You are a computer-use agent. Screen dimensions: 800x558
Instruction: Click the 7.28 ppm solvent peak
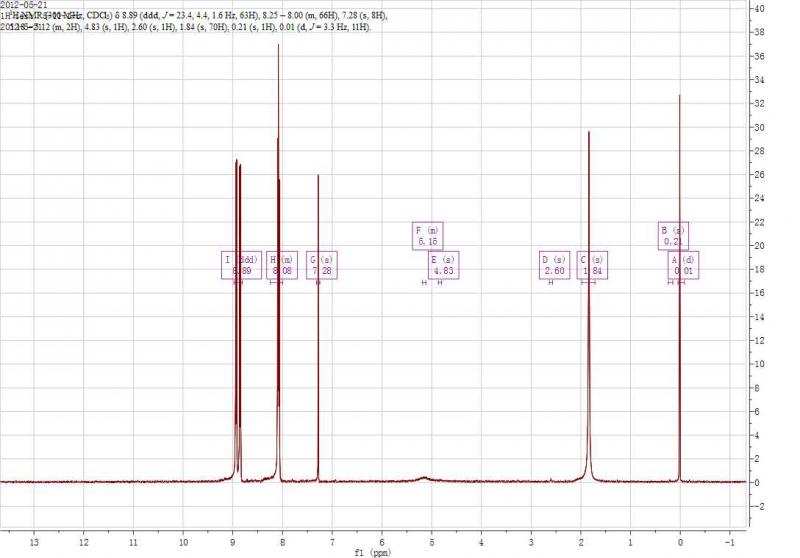(318, 326)
